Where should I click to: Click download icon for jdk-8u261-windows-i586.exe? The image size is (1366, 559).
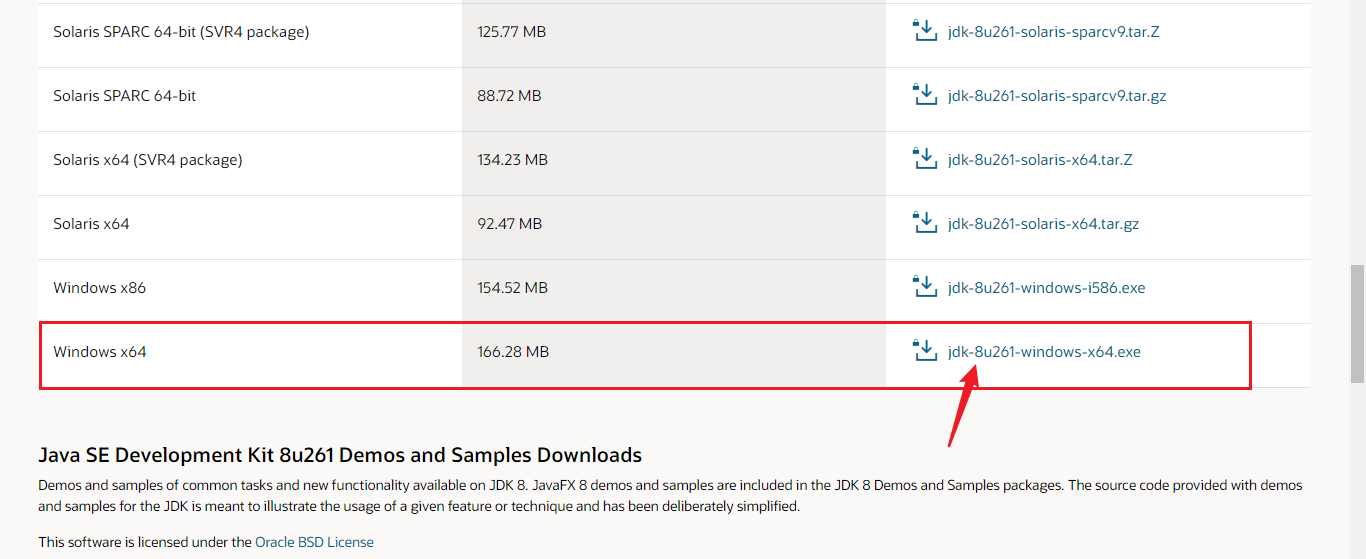pos(925,287)
